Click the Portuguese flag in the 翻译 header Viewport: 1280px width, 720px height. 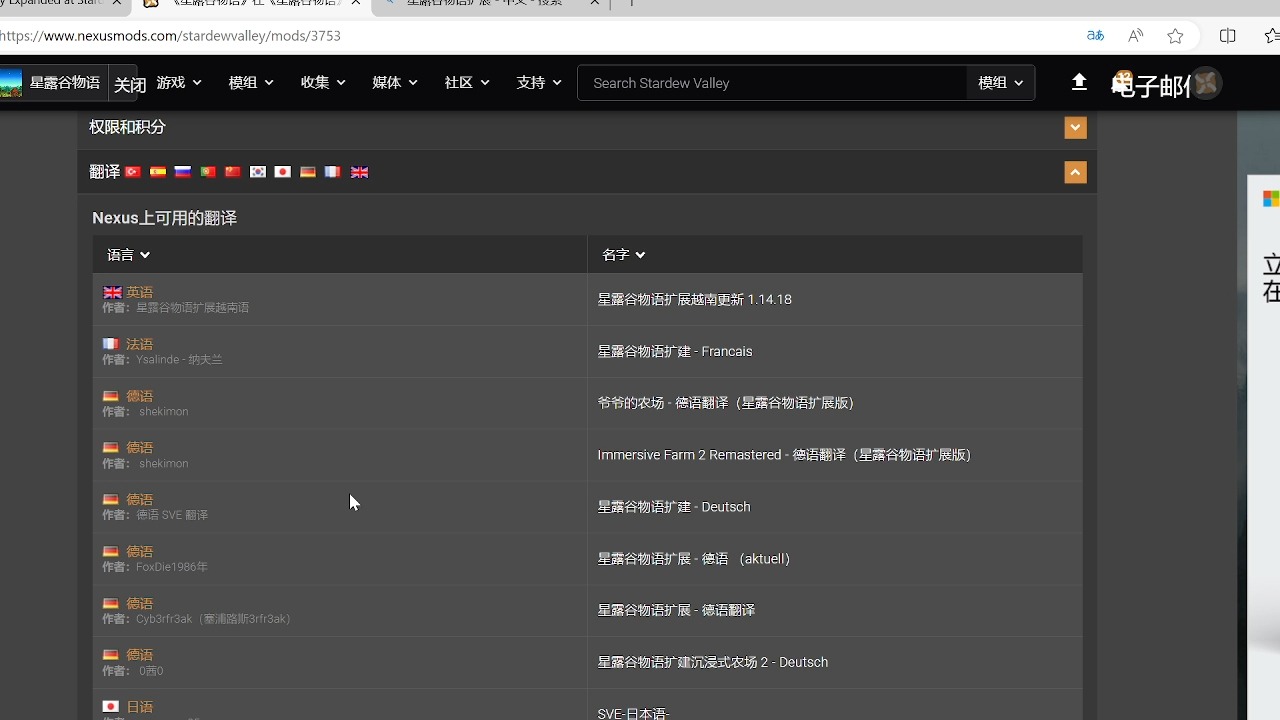point(207,172)
